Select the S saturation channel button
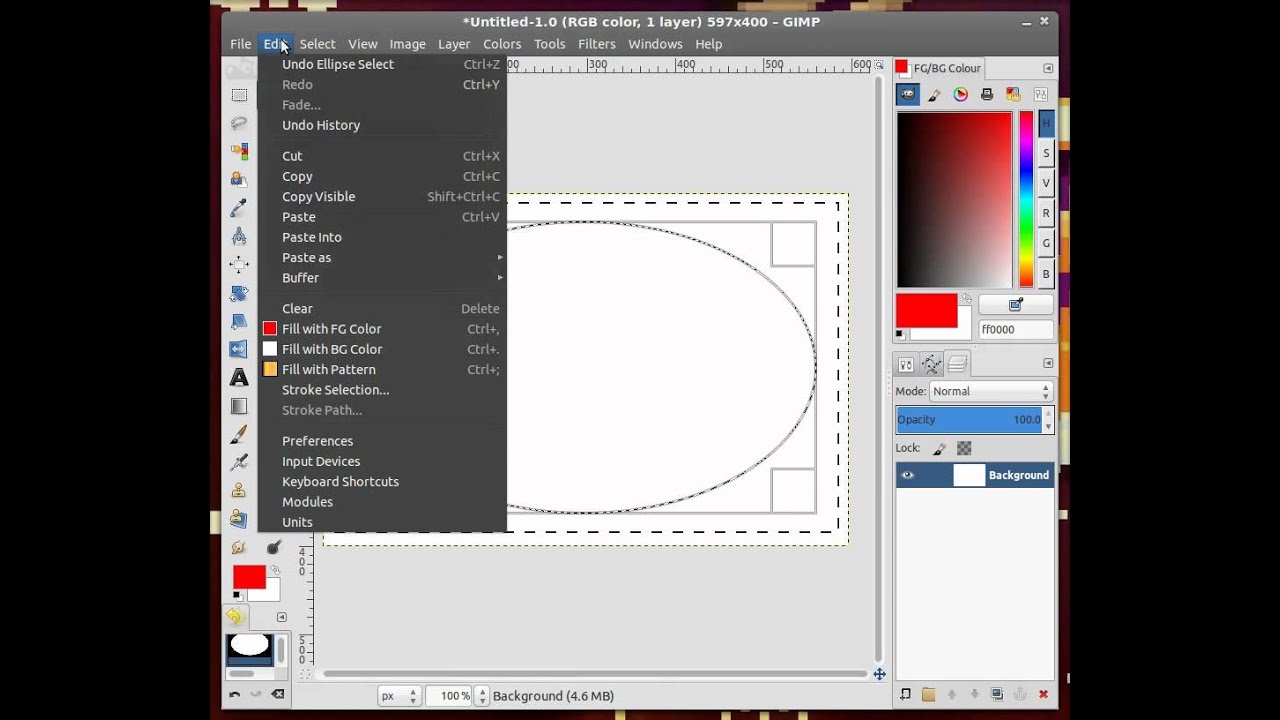Viewport: 1280px width, 720px height. pos(1046,153)
